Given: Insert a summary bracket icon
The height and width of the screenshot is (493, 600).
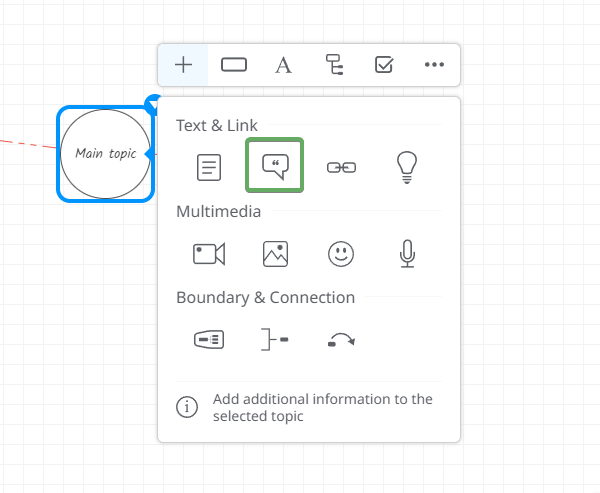Looking at the screenshot, I should 275,339.
